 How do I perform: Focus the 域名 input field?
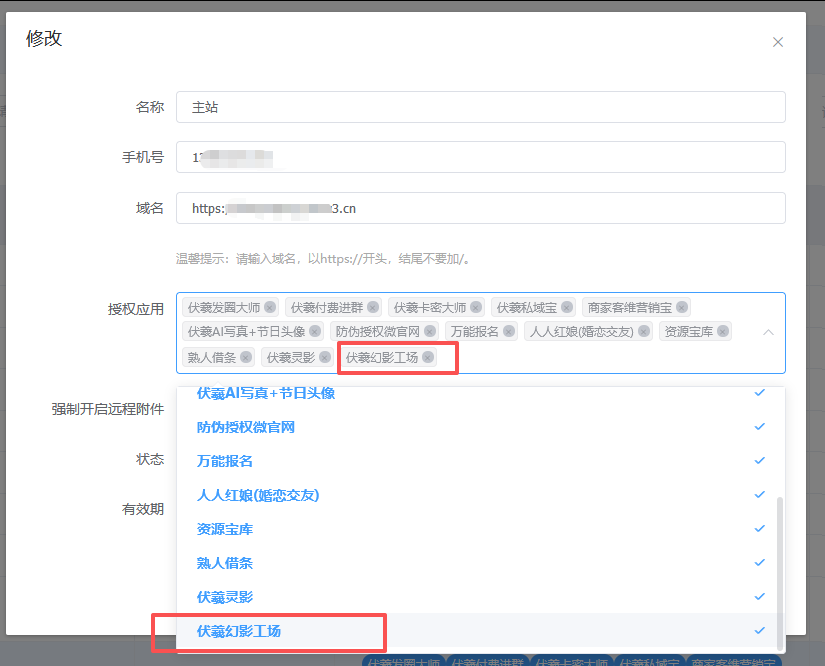[480, 208]
